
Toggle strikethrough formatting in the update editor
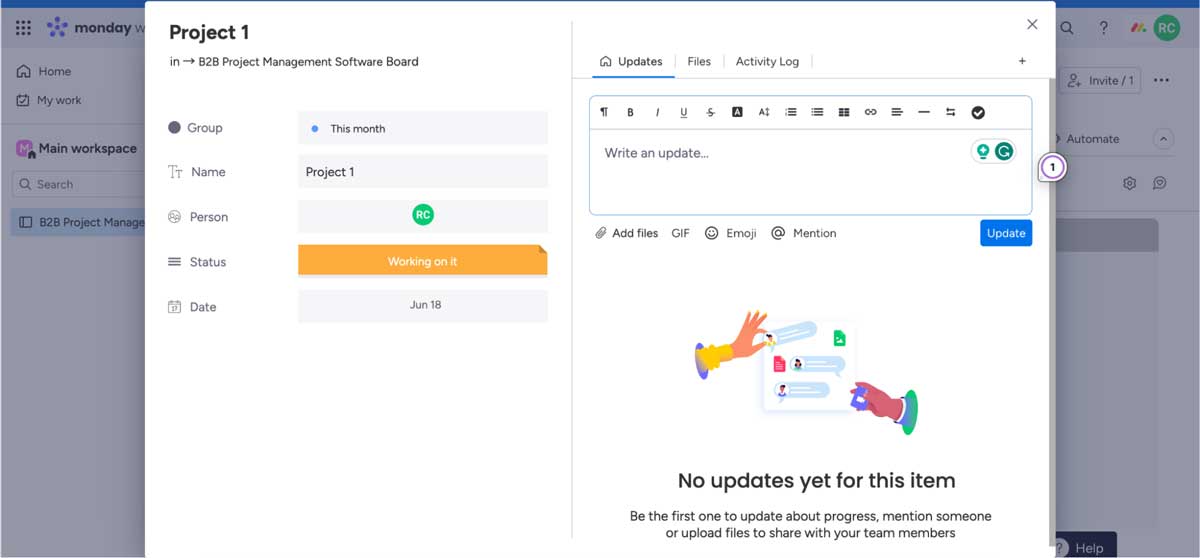point(711,112)
